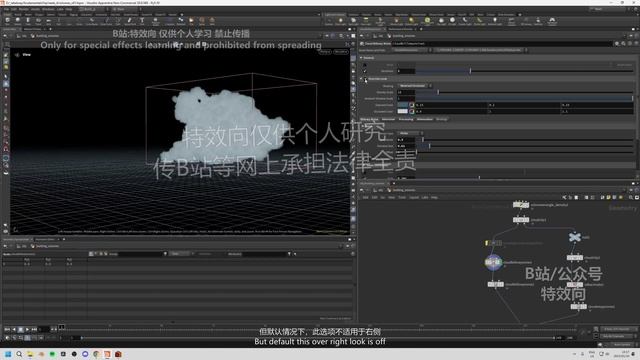640x360 pixels.
Task: Open the Shading mode dropdown
Action: pos(415,86)
